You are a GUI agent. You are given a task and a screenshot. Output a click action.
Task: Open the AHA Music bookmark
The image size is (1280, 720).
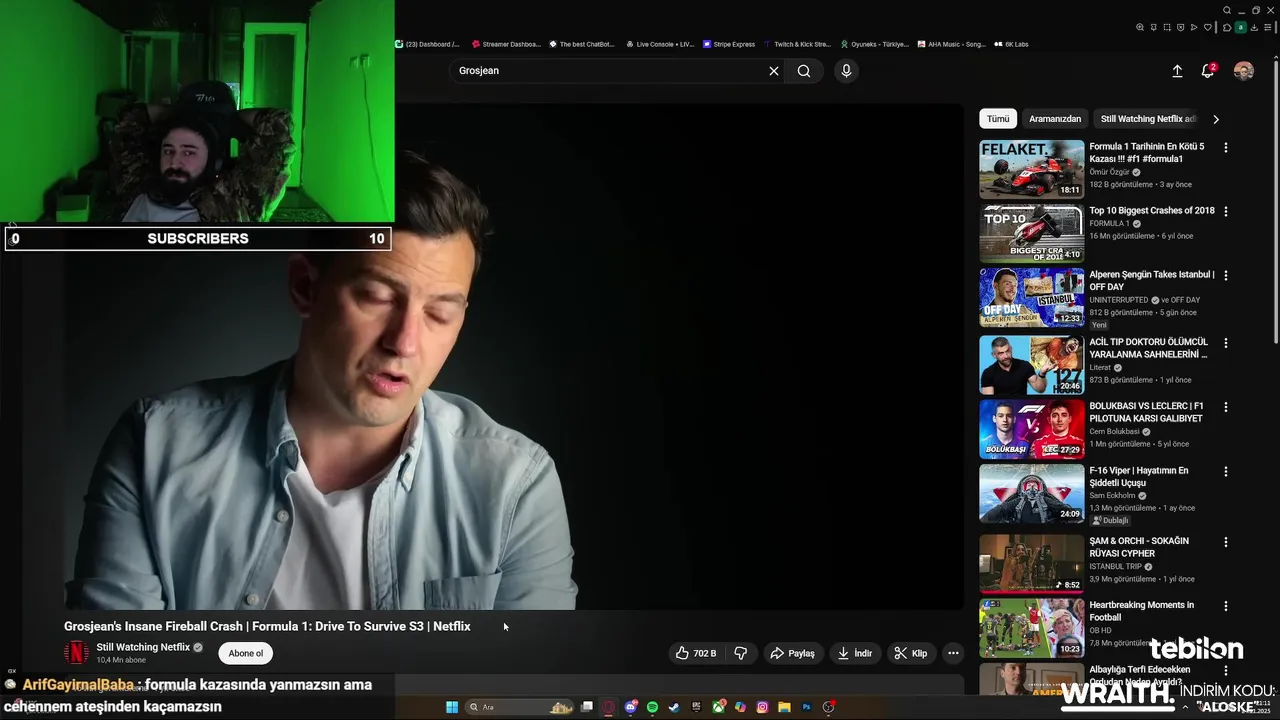[951, 44]
